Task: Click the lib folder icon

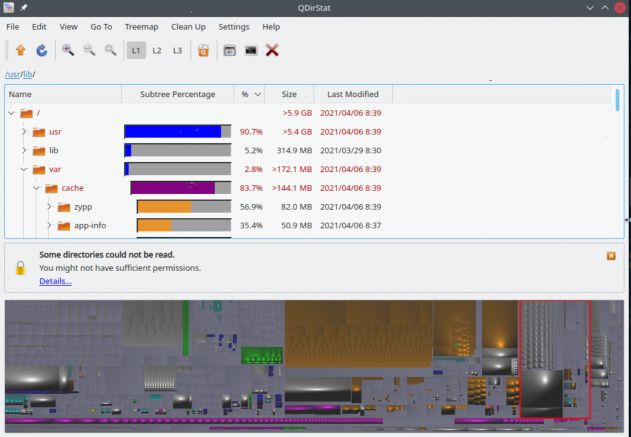Action: (x=39, y=151)
